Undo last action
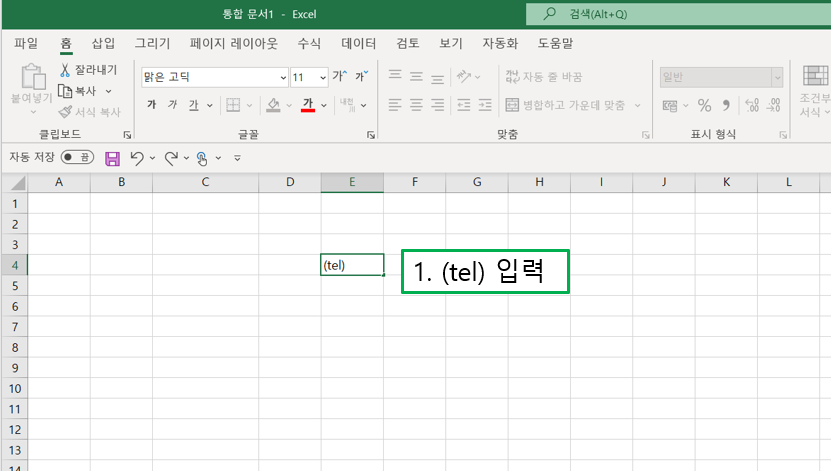 [x=137, y=158]
